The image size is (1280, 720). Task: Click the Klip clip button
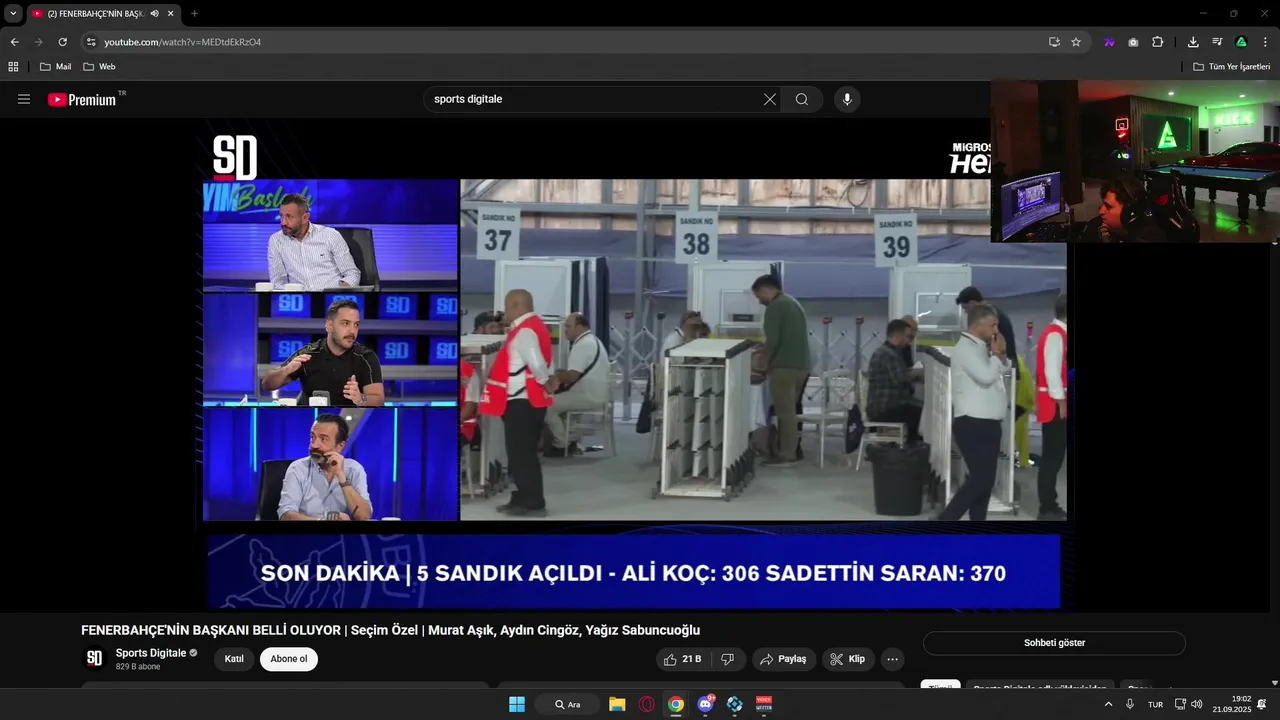point(848,659)
